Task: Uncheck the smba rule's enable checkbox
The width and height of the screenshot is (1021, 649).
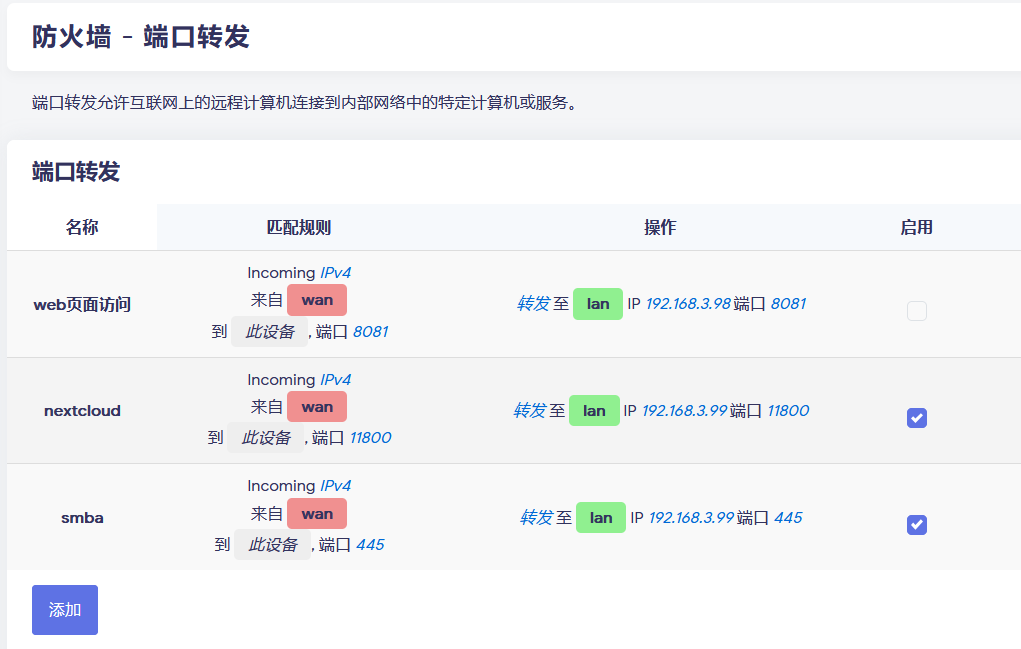Action: pyautogui.click(x=916, y=524)
